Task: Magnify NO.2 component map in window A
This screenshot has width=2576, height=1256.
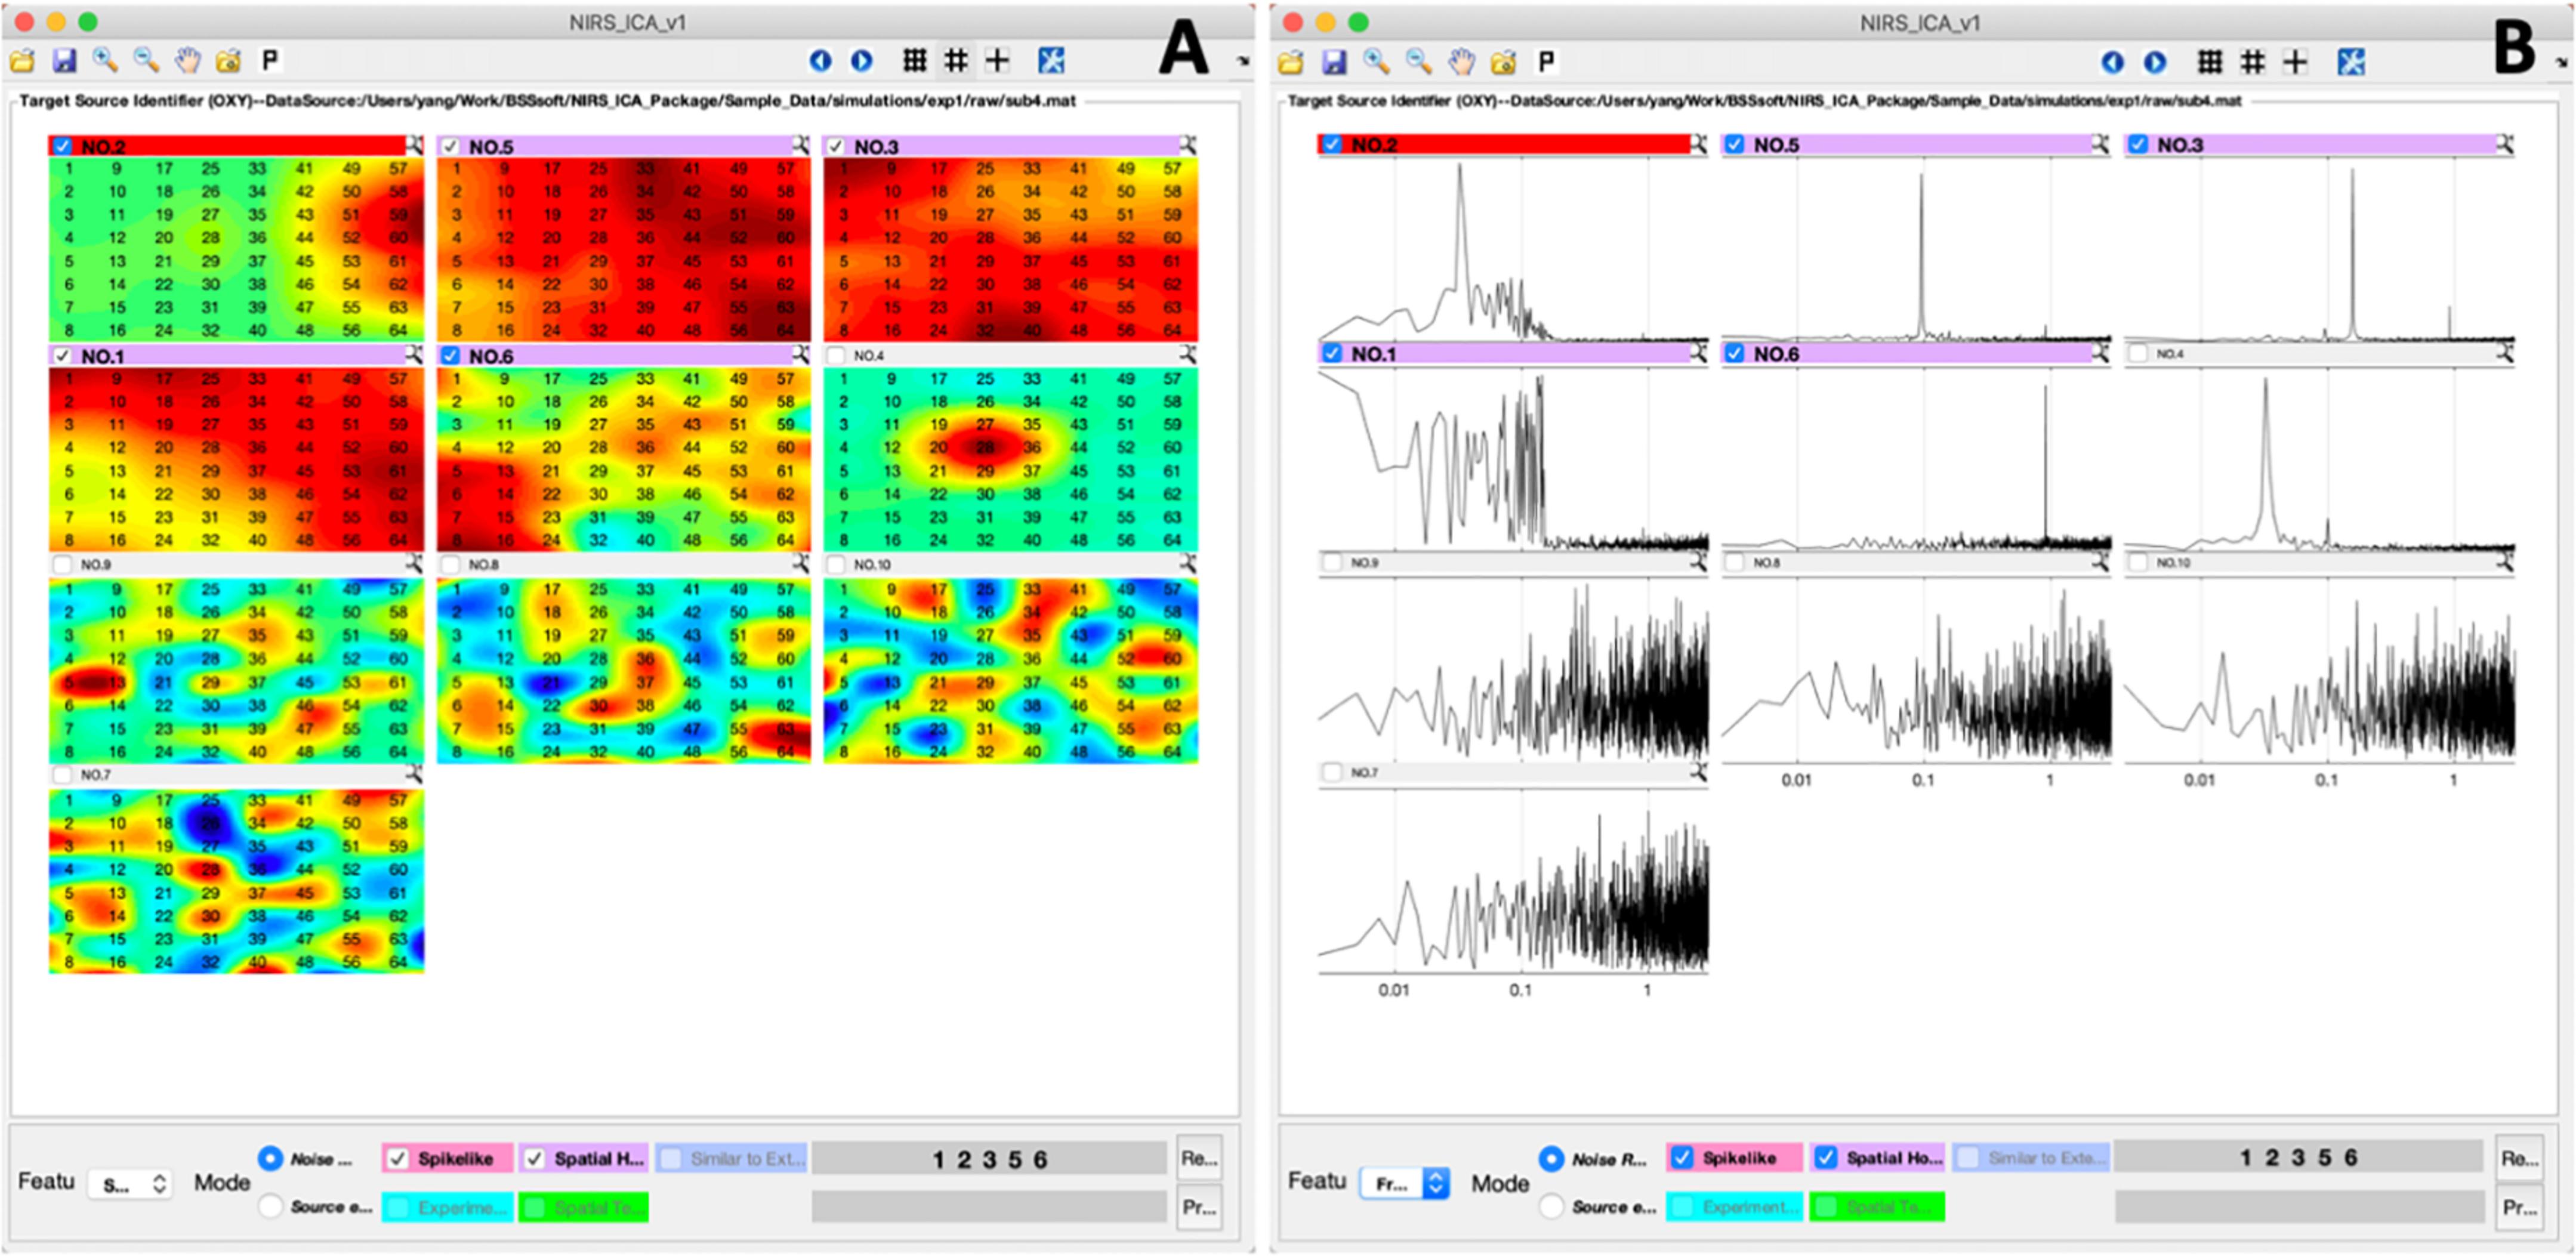Action: [x=413, y=146]
